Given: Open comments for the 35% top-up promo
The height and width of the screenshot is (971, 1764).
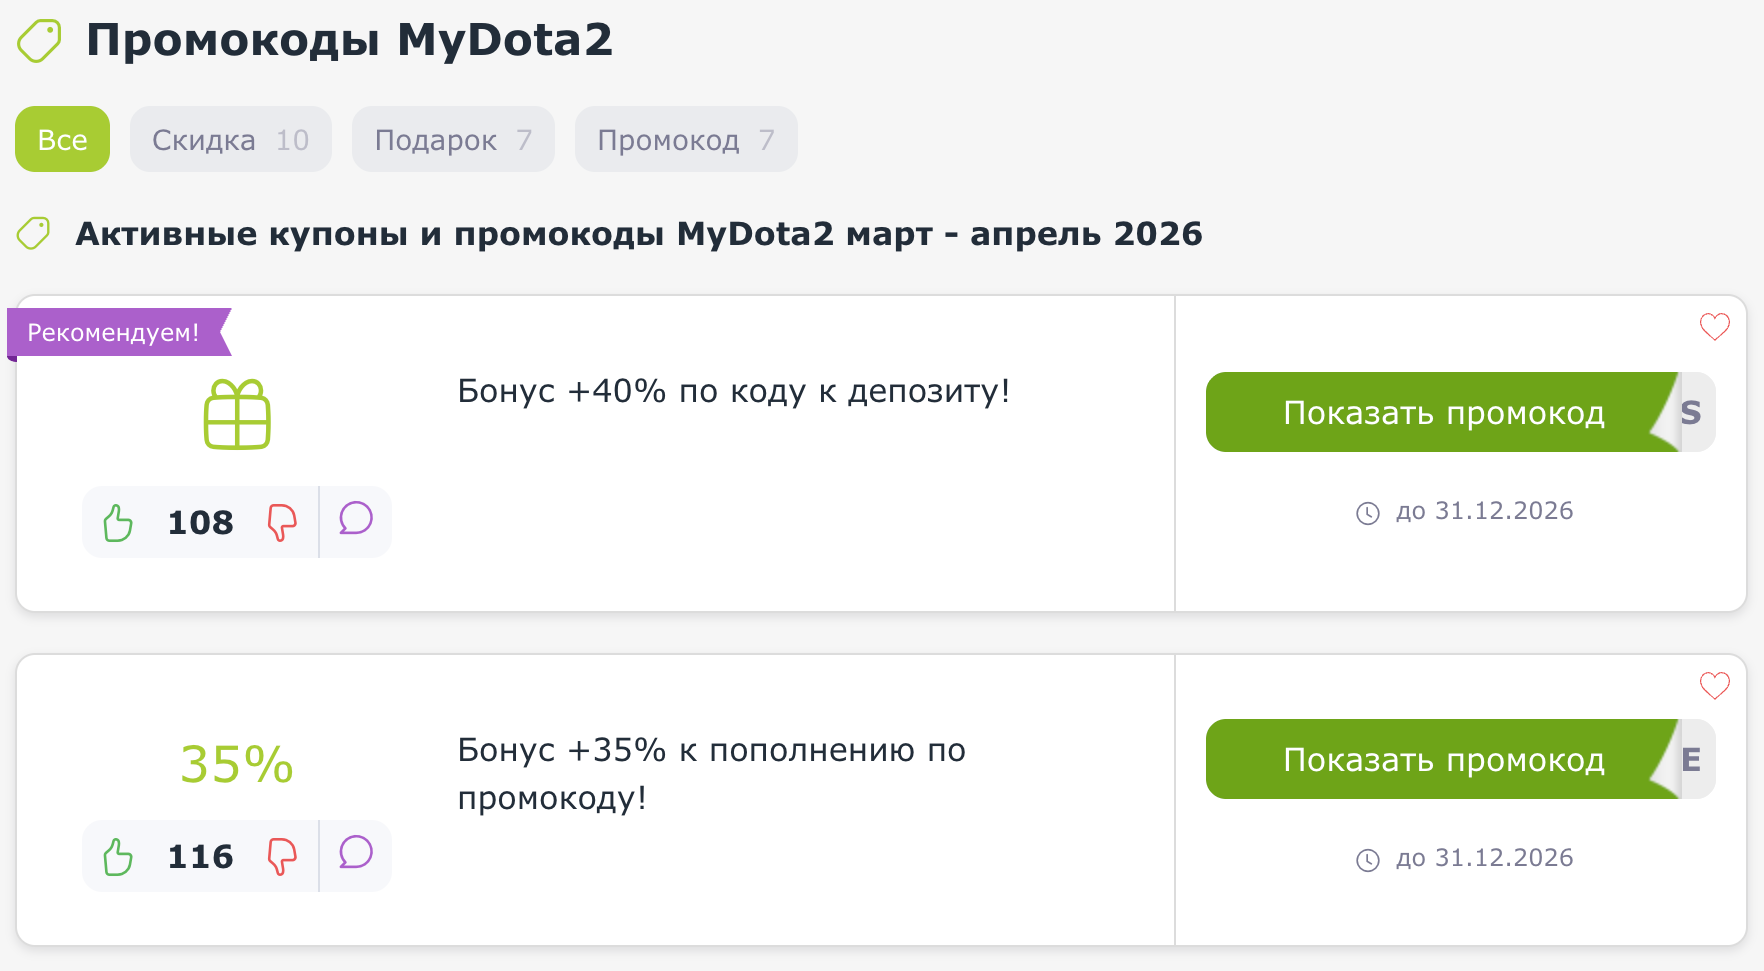Looking at the screenshot, I should point(355,855).
